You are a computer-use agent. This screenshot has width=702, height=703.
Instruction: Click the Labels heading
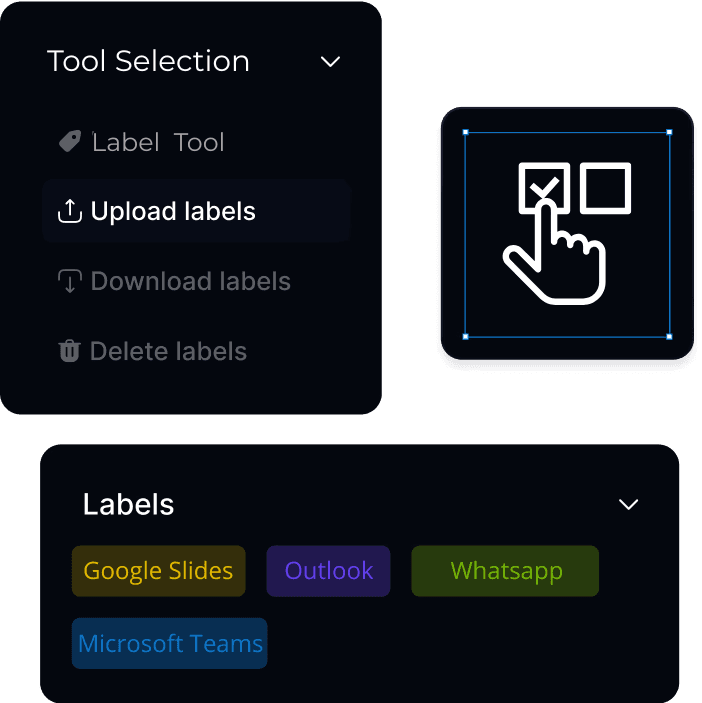point(128,504)
